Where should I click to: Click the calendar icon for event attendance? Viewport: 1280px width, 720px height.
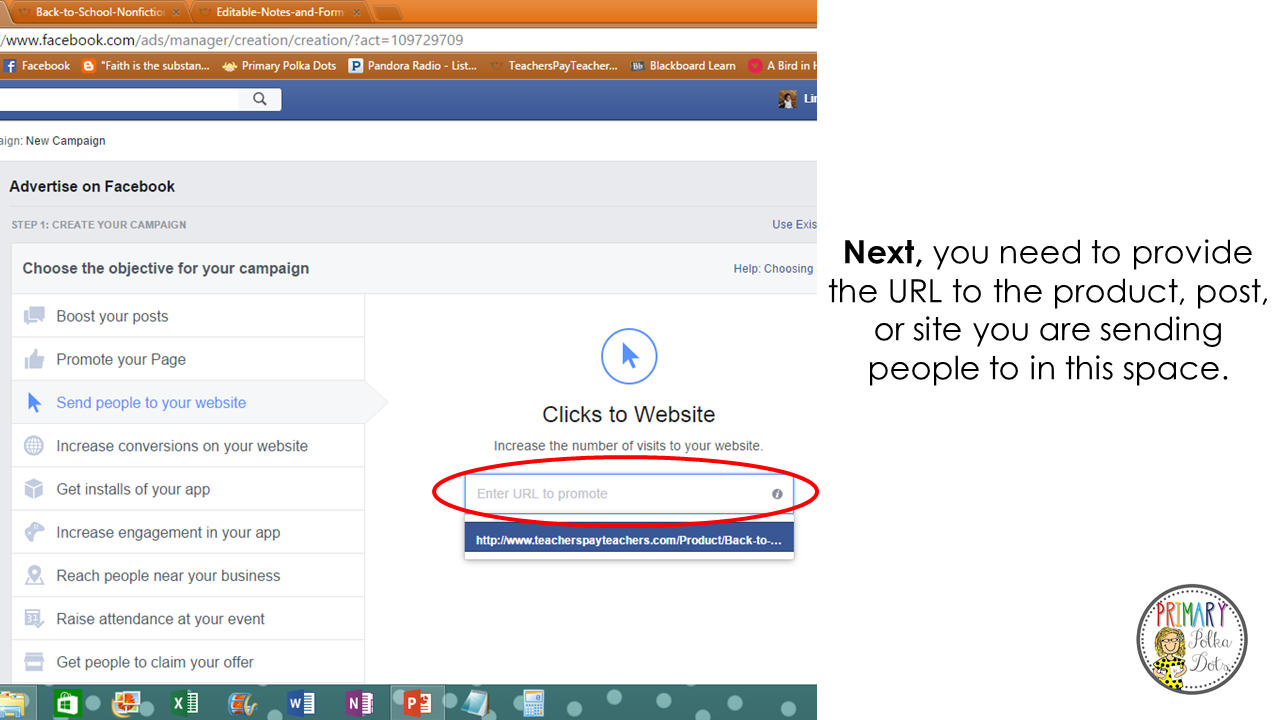pyautogui.click(x=34, y=619)
